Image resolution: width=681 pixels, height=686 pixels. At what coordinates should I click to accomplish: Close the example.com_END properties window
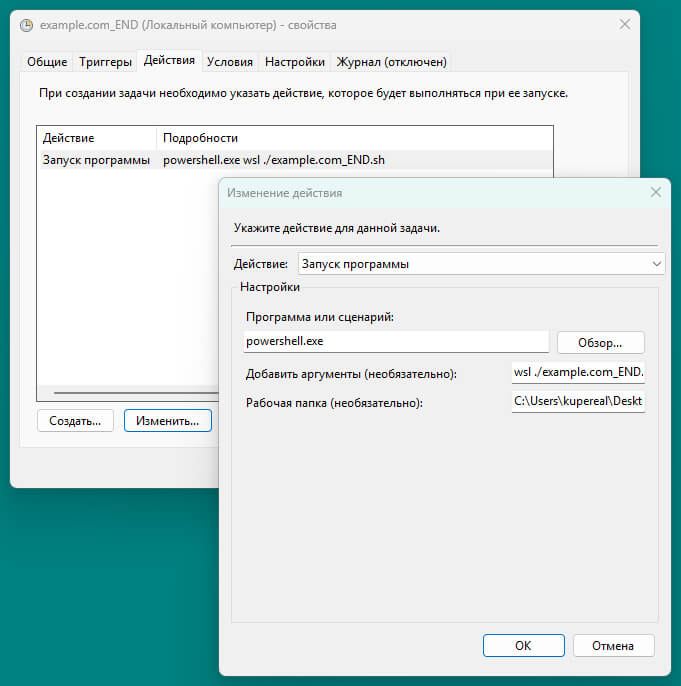click(625, 24)
